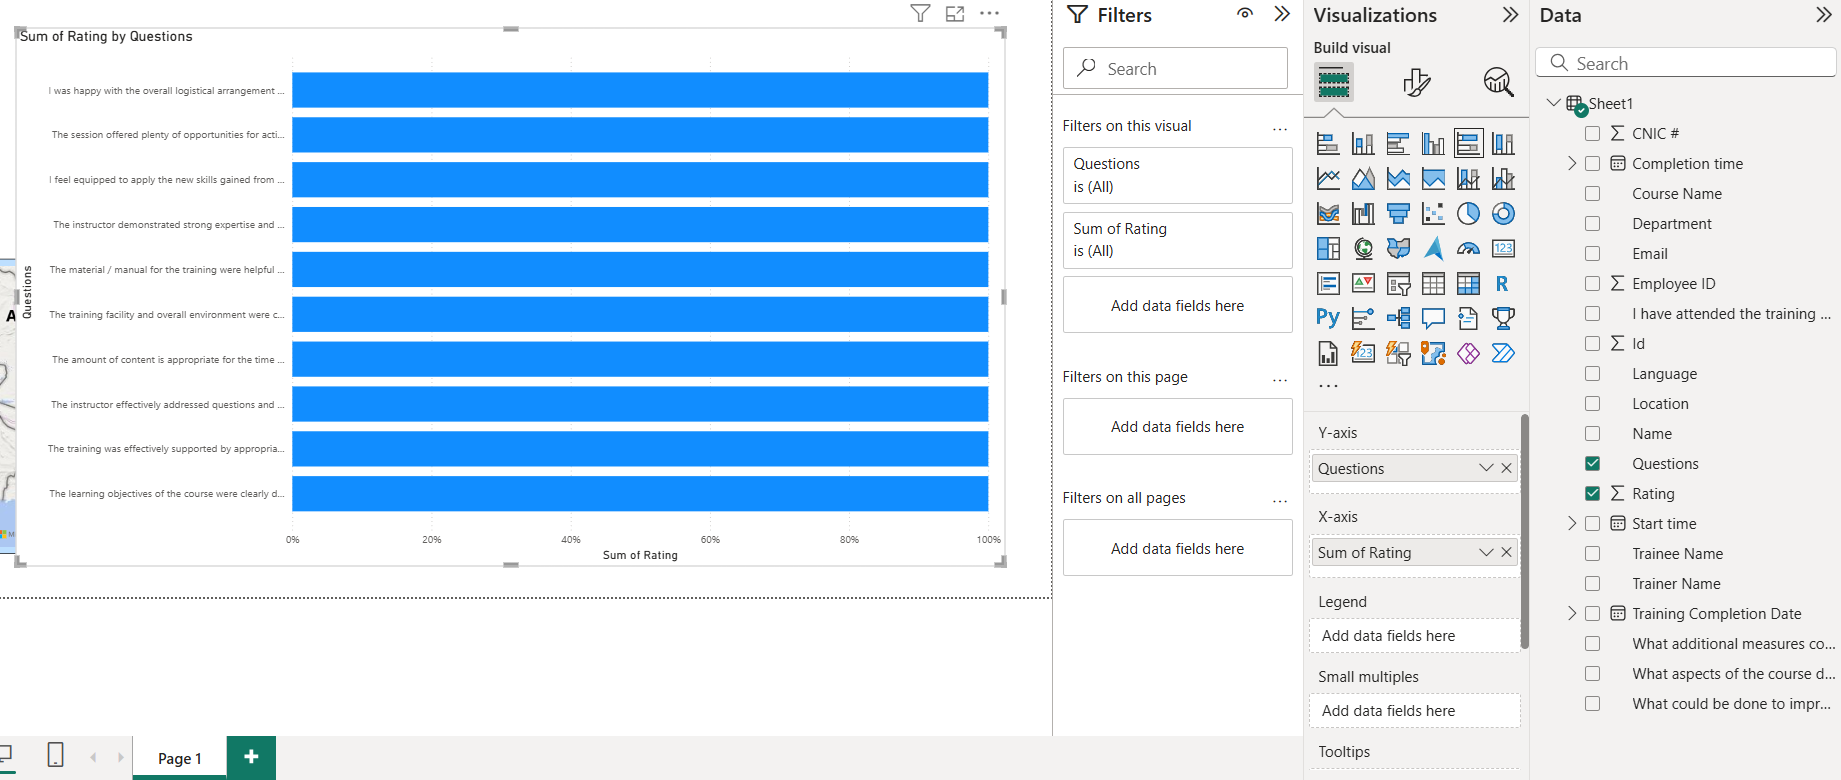This screenshot has height=780, width=1841.
Task: Collapse the Visualizations pane
Action: (x=1510, y=15)
